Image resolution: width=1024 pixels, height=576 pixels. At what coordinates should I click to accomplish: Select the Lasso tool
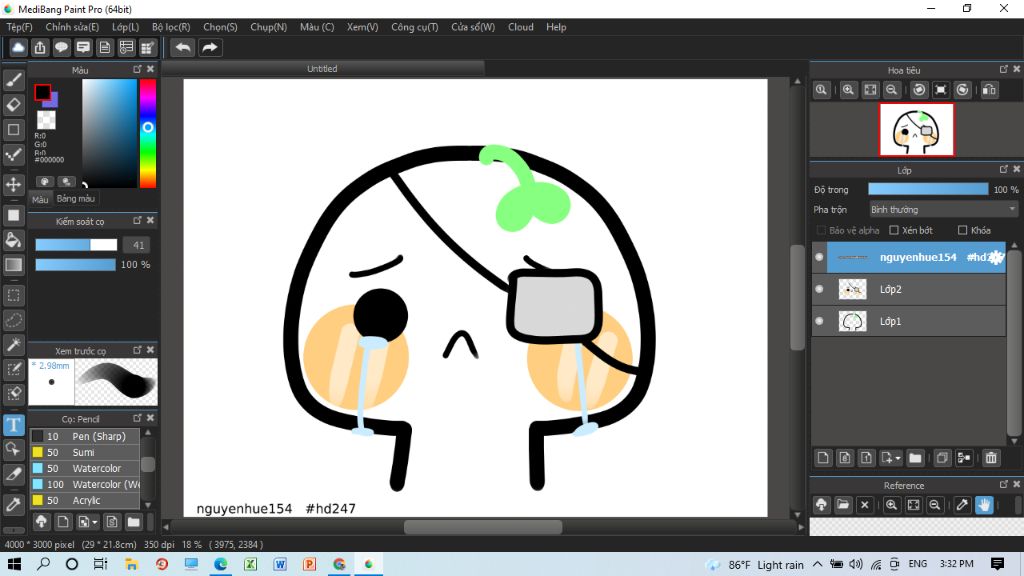point(14,320)
